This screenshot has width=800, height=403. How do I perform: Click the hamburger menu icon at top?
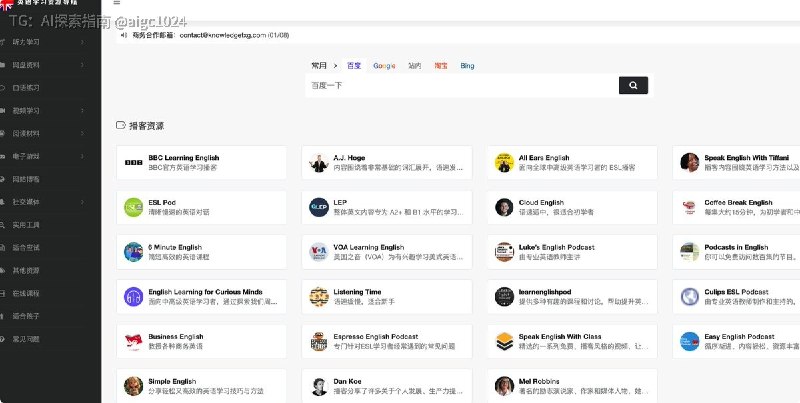pos(117,3)
